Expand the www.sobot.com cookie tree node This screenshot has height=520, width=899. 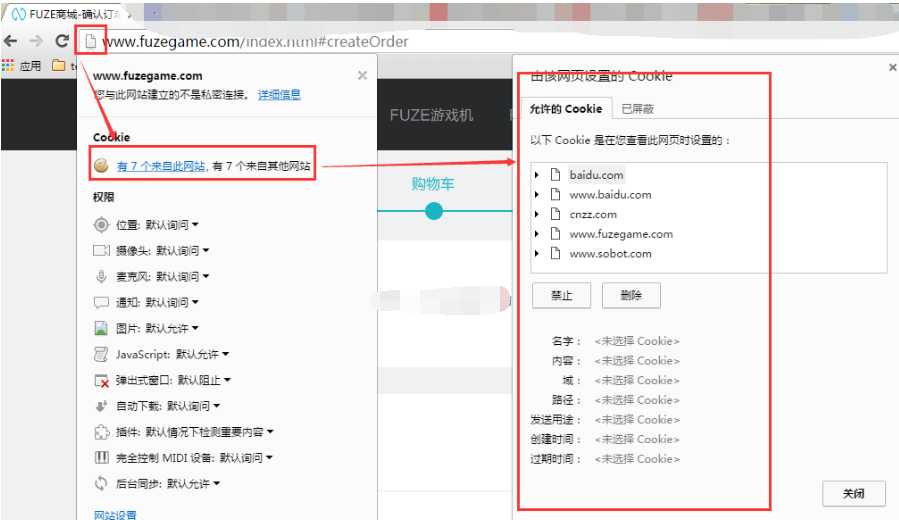pos(537,253)
